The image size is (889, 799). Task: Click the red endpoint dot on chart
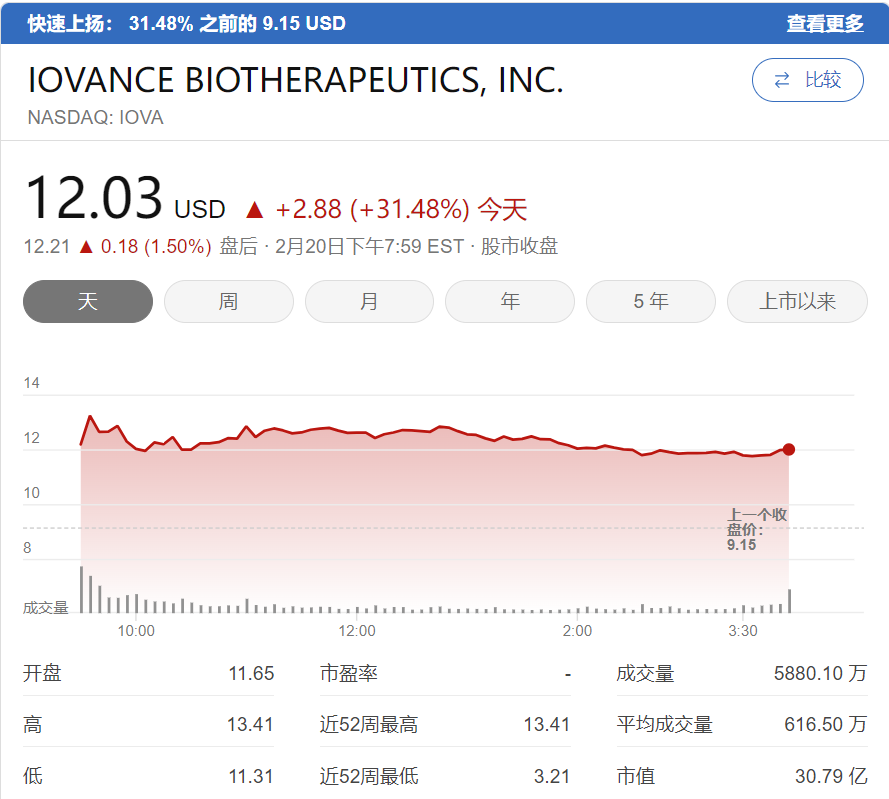point(789,449)
